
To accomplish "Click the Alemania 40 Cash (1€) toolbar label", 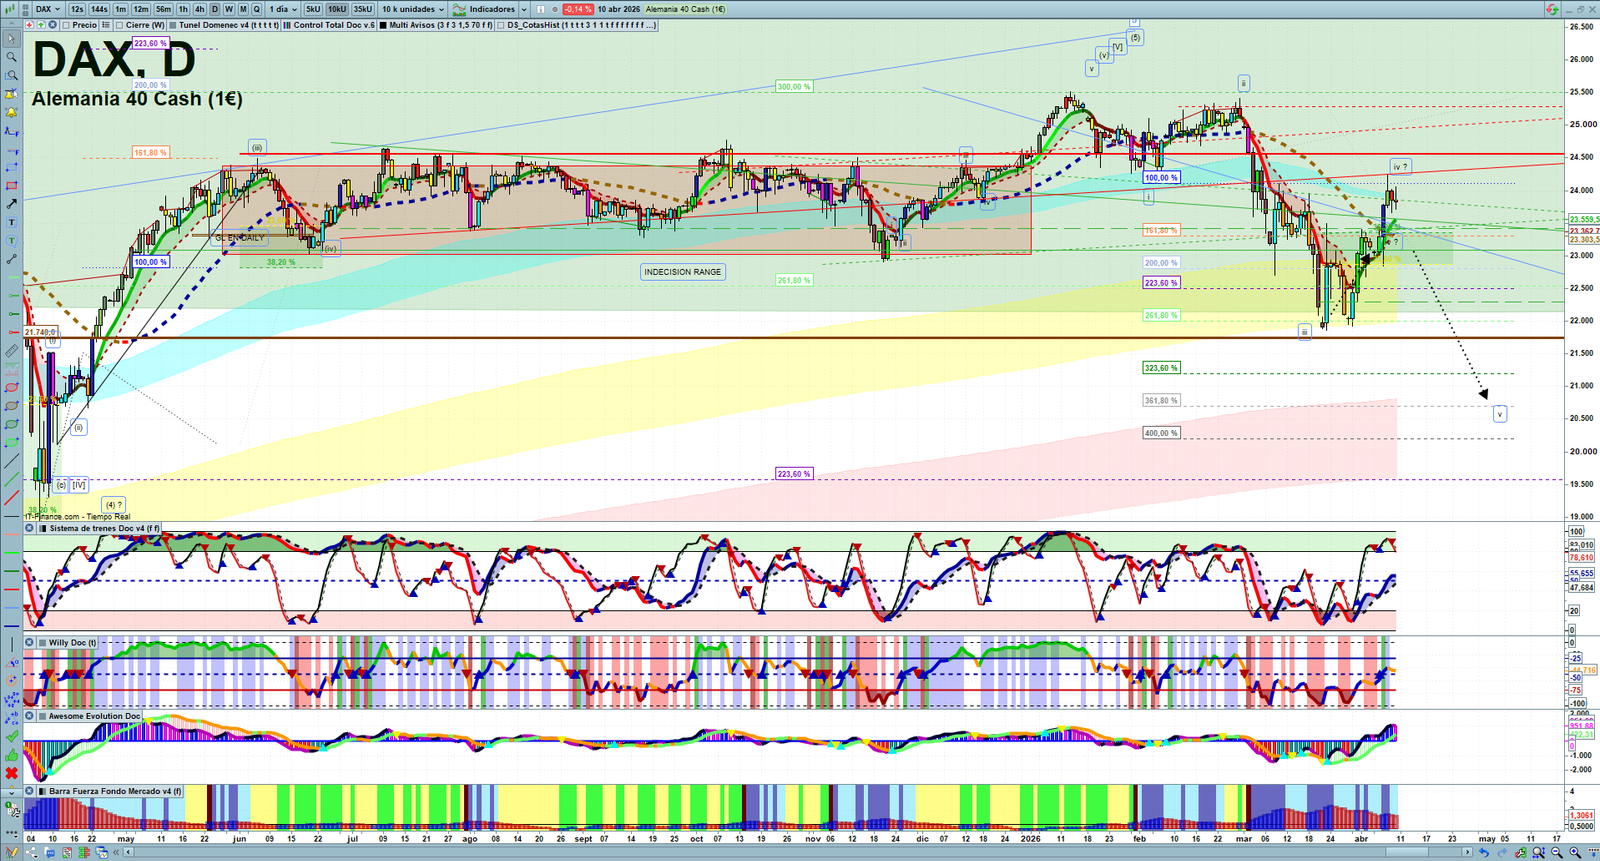I will coord(685,9).
